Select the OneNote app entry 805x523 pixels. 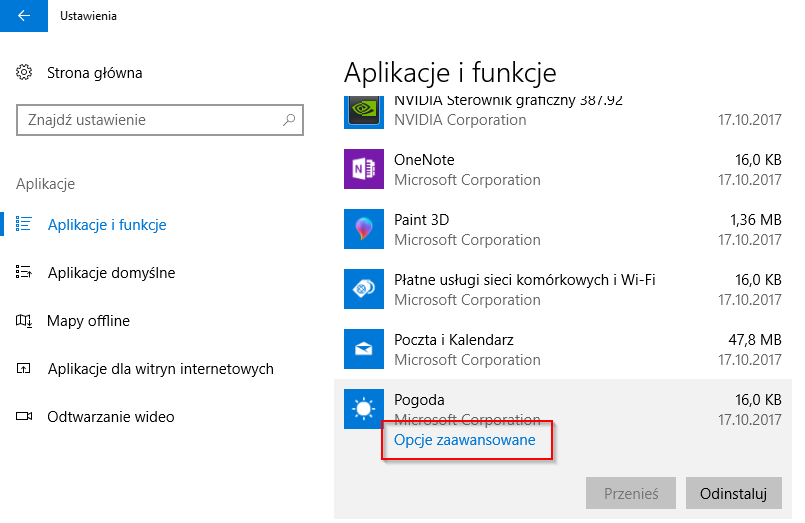click(x=563, y=169)
